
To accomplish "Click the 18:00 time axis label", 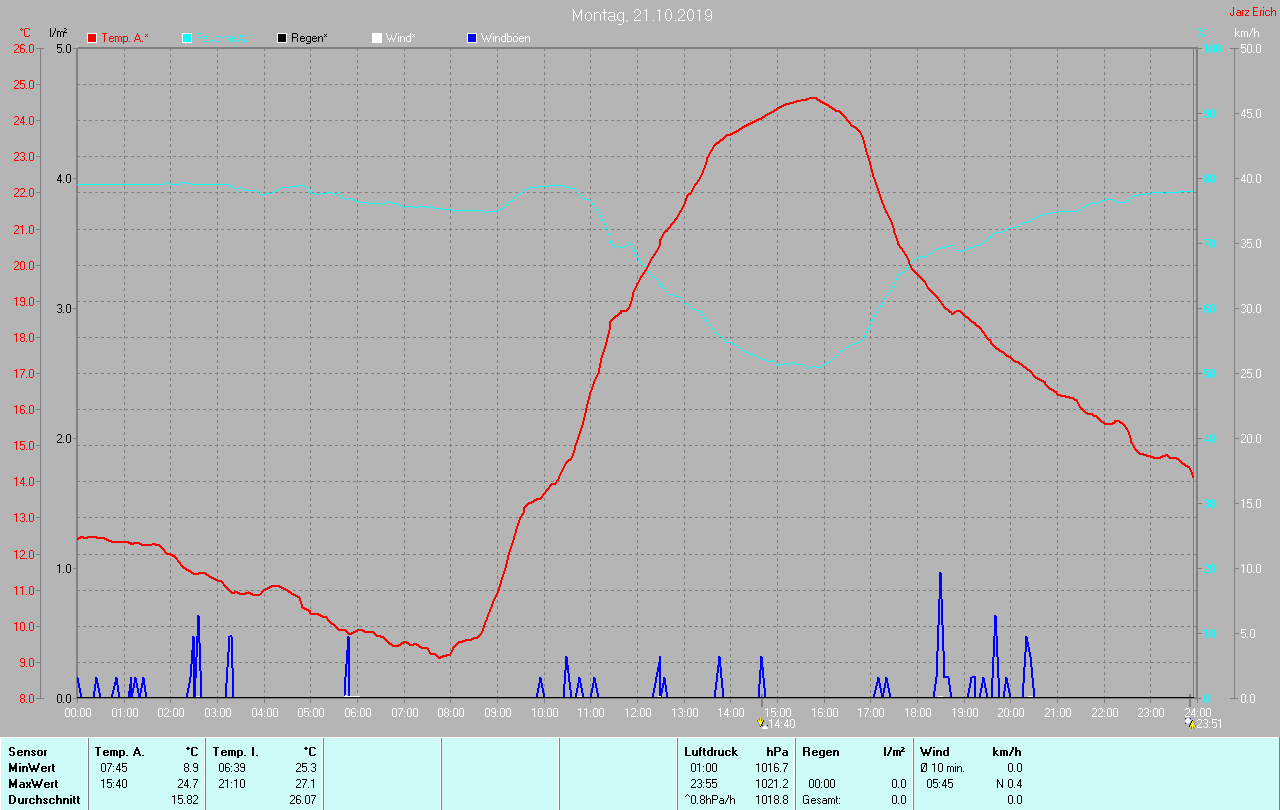I will (x=918, y=712).
